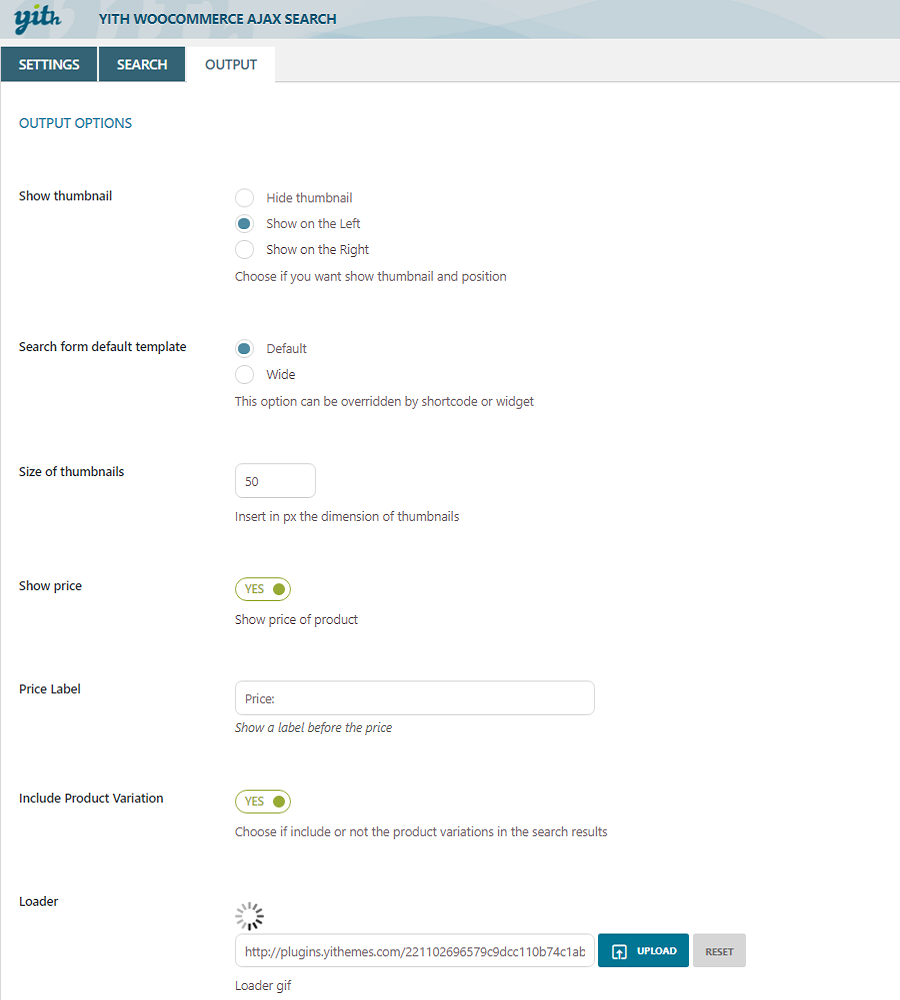Open the Settings tab

[49, 65]
